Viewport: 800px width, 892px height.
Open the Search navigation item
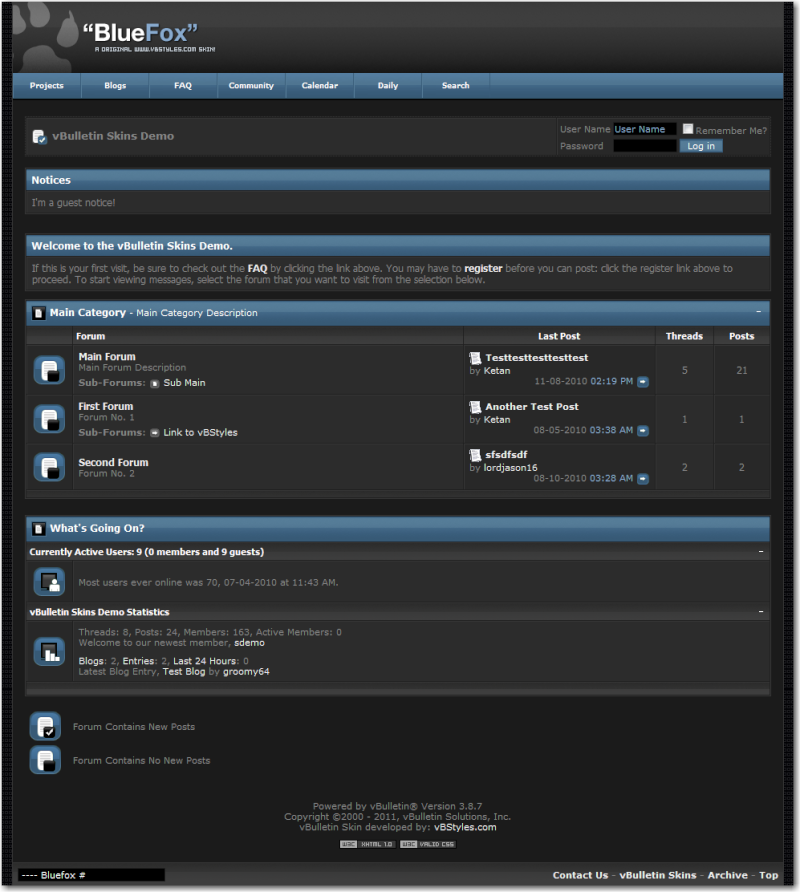[456, 85]
